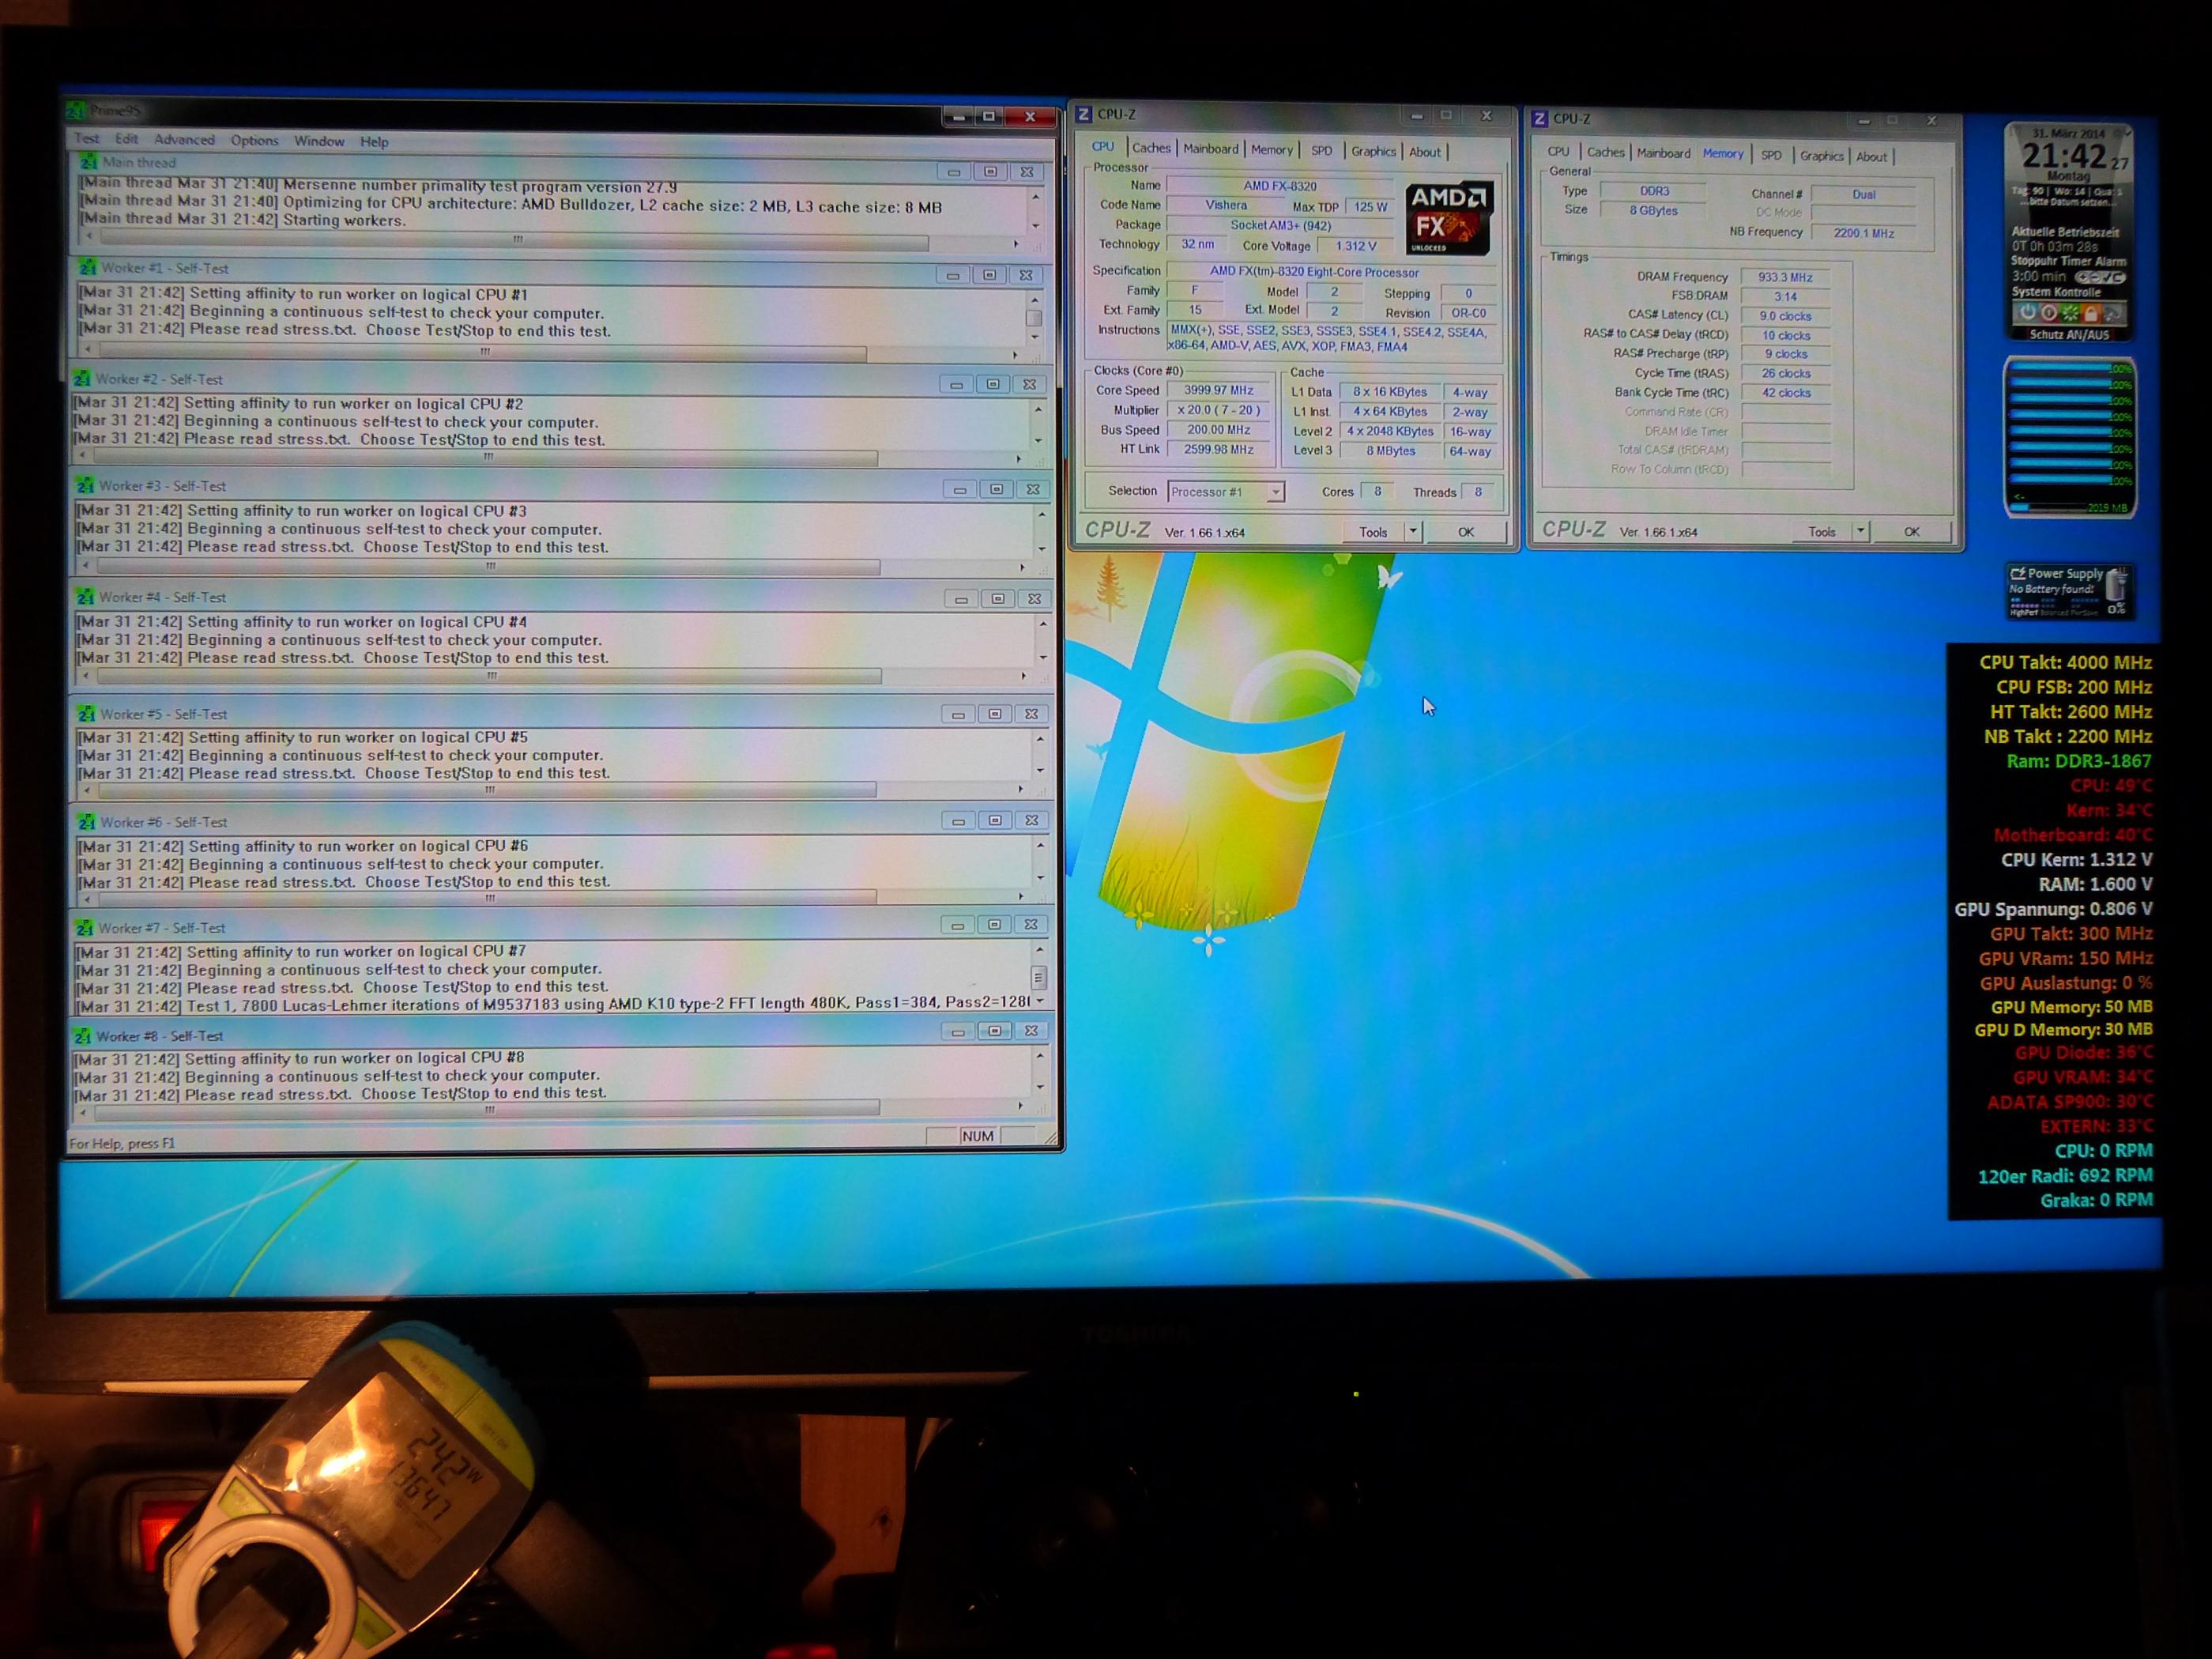Click the green refresh icon in System Kontrolle

2070,314
